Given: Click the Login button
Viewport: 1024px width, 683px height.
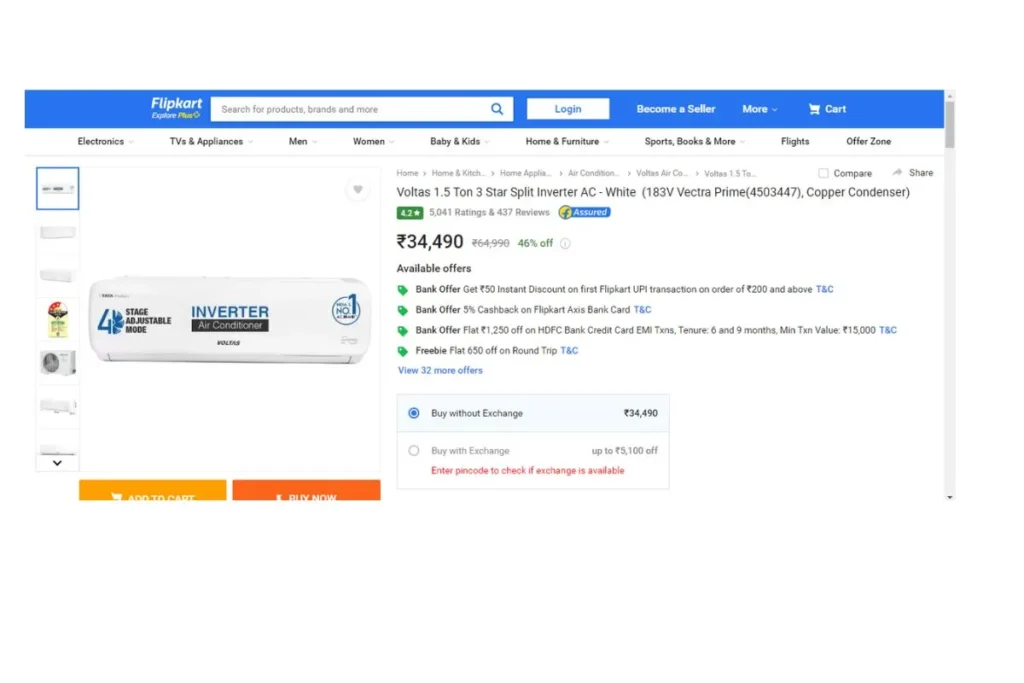Looking at the screenshot, I should [568, 109].
